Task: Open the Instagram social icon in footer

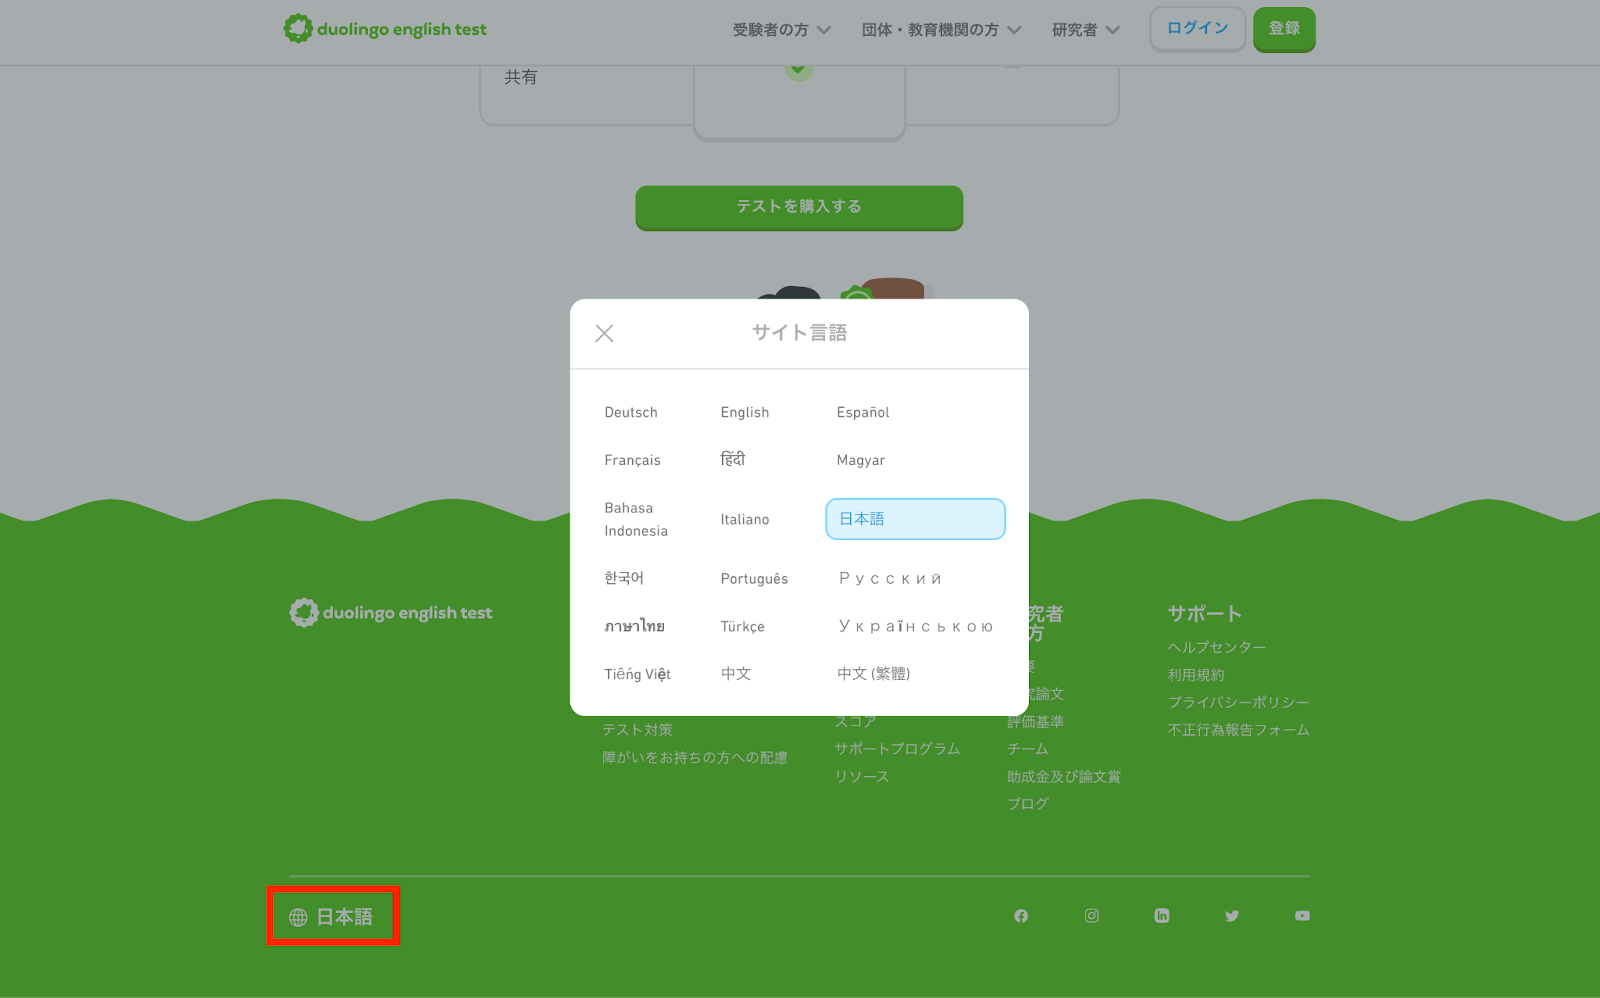Action: (1092, 916)
